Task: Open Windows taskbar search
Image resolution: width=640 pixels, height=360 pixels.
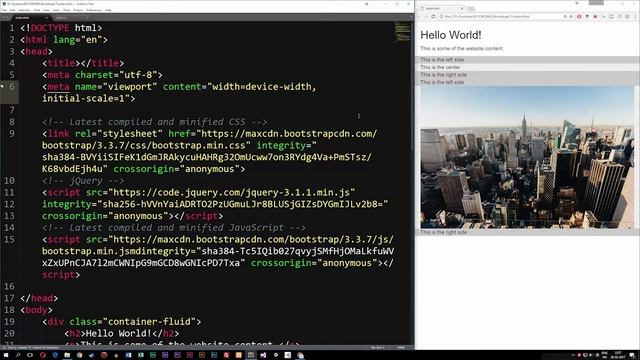Action: (x=18, y=355)
